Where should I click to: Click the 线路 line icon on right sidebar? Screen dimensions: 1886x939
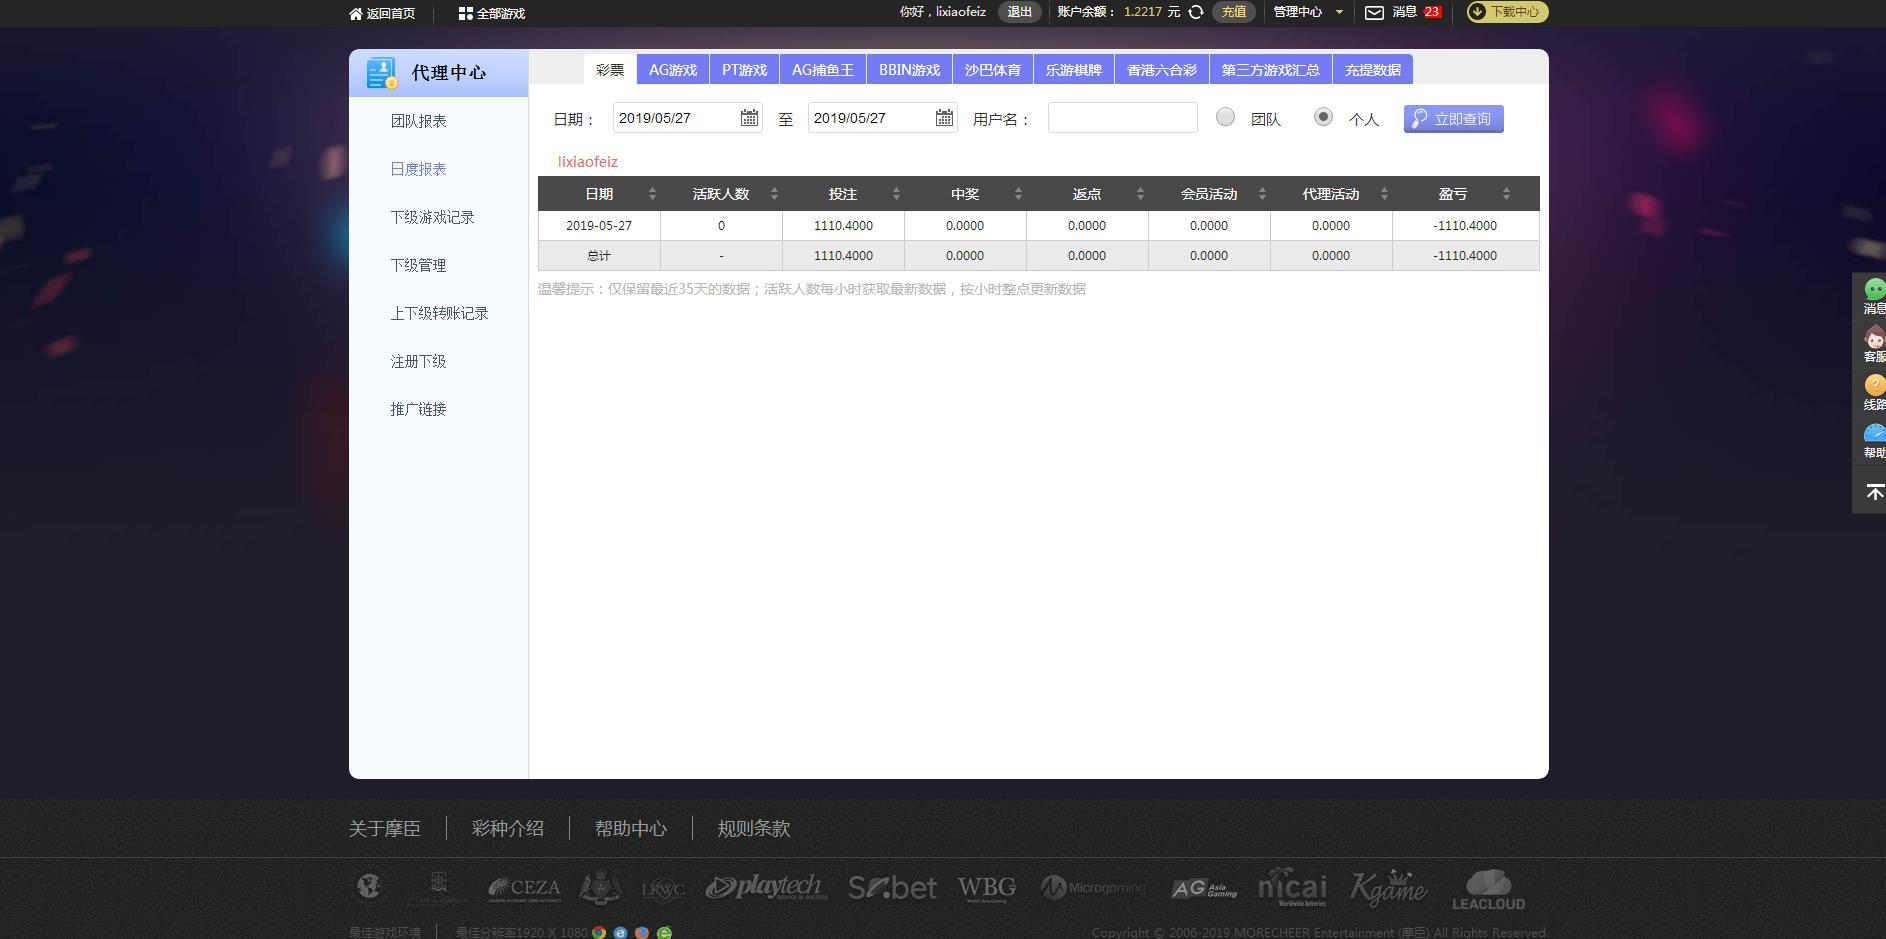1873,386
